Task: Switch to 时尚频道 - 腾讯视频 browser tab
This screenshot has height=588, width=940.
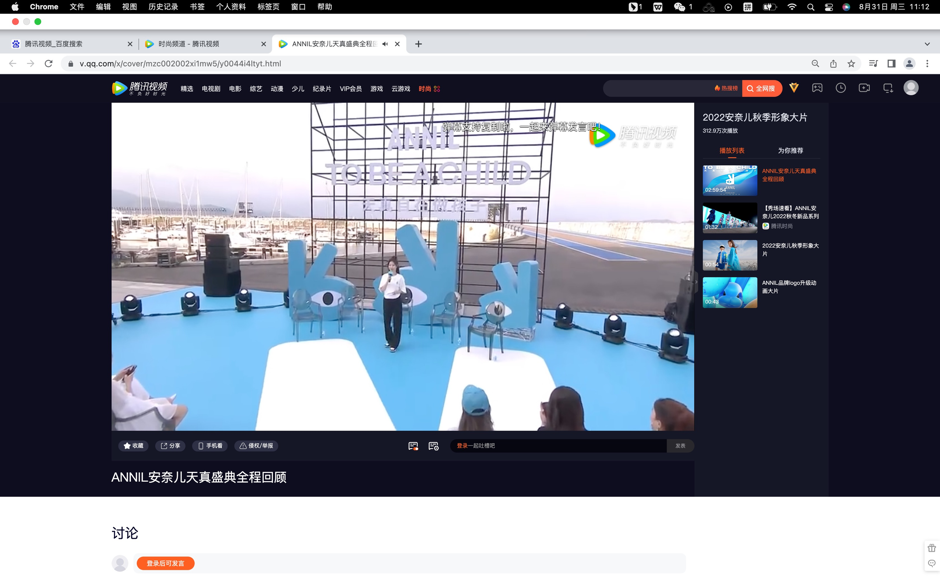Action: click(x=205, y=44)
